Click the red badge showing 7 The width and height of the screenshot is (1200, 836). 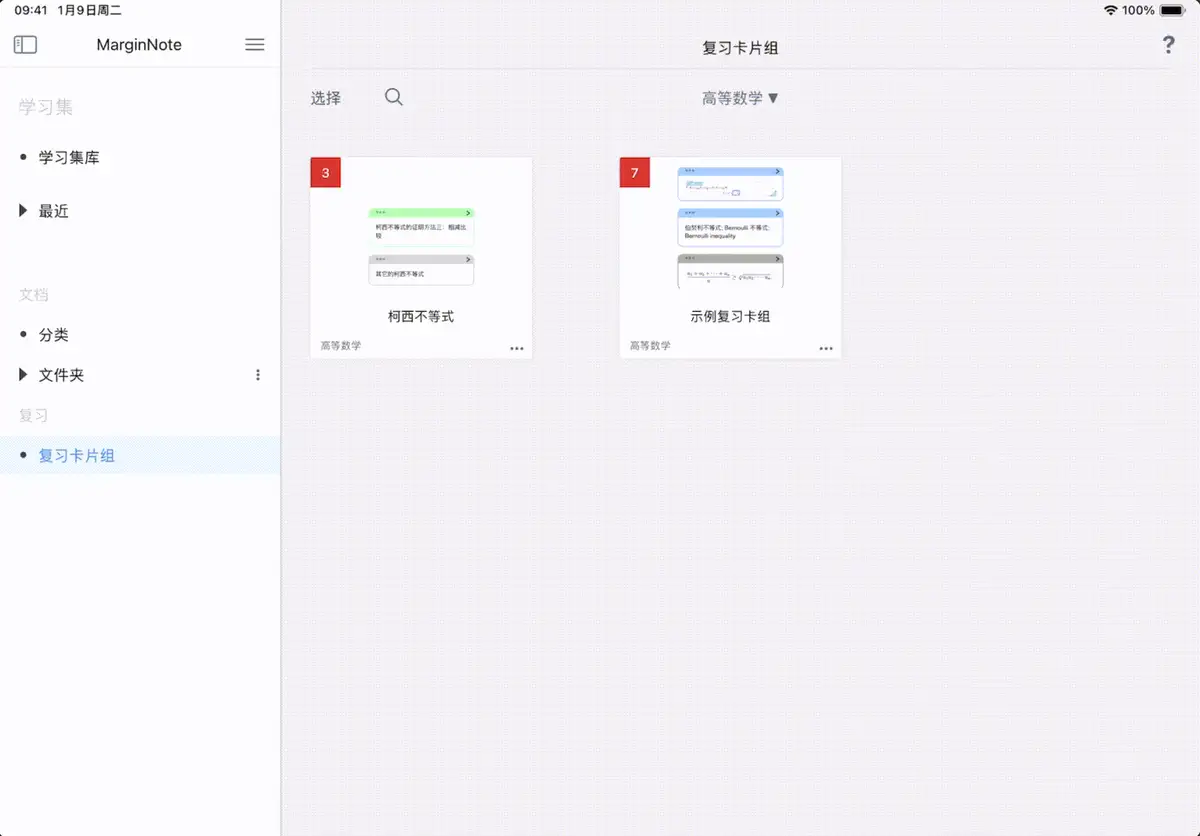(x=635, y=172)
